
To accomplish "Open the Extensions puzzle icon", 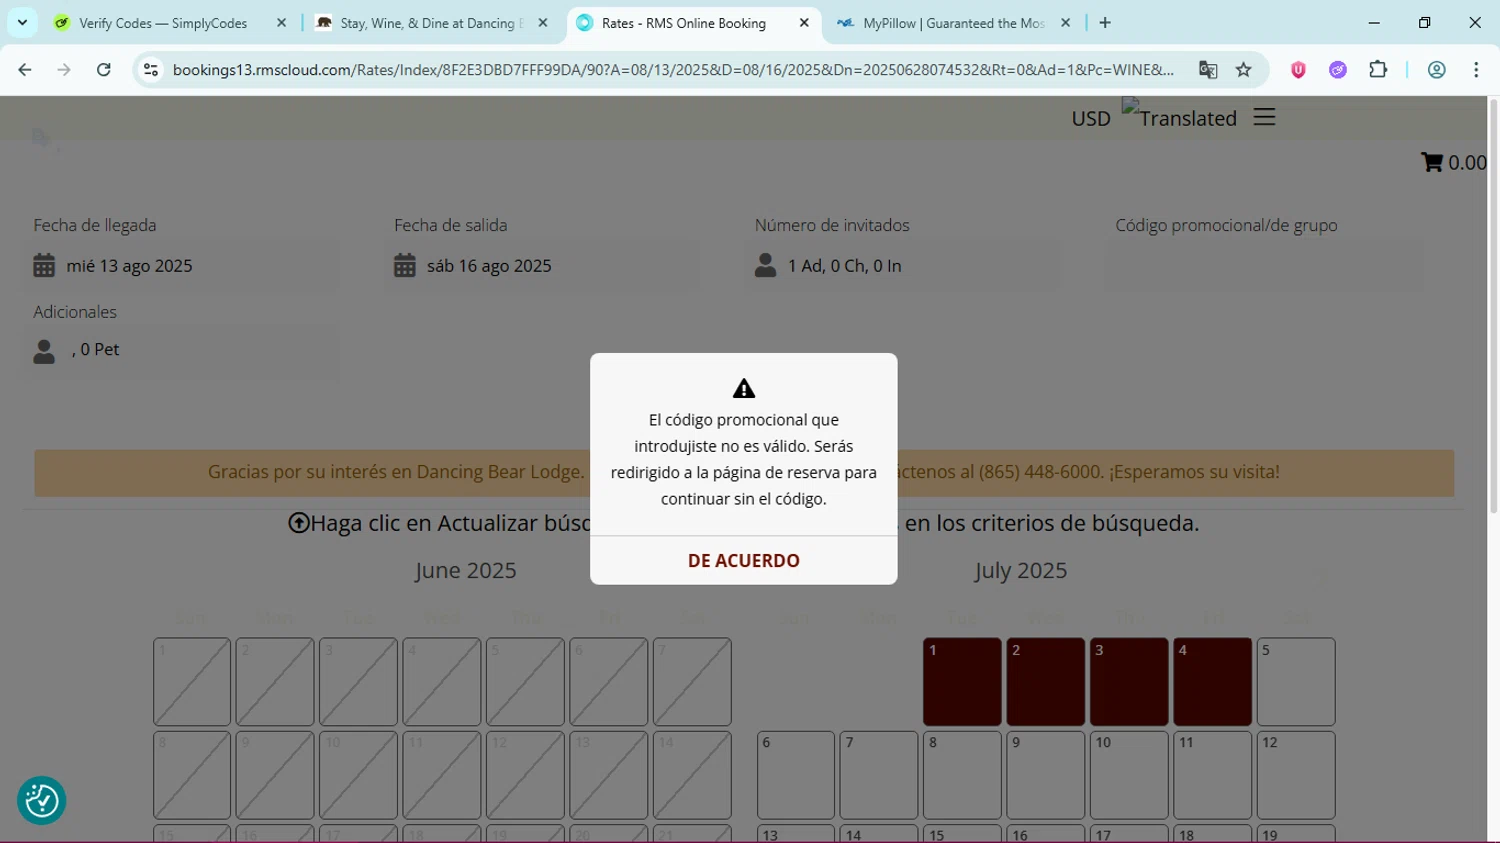I will coord(1378,70).
